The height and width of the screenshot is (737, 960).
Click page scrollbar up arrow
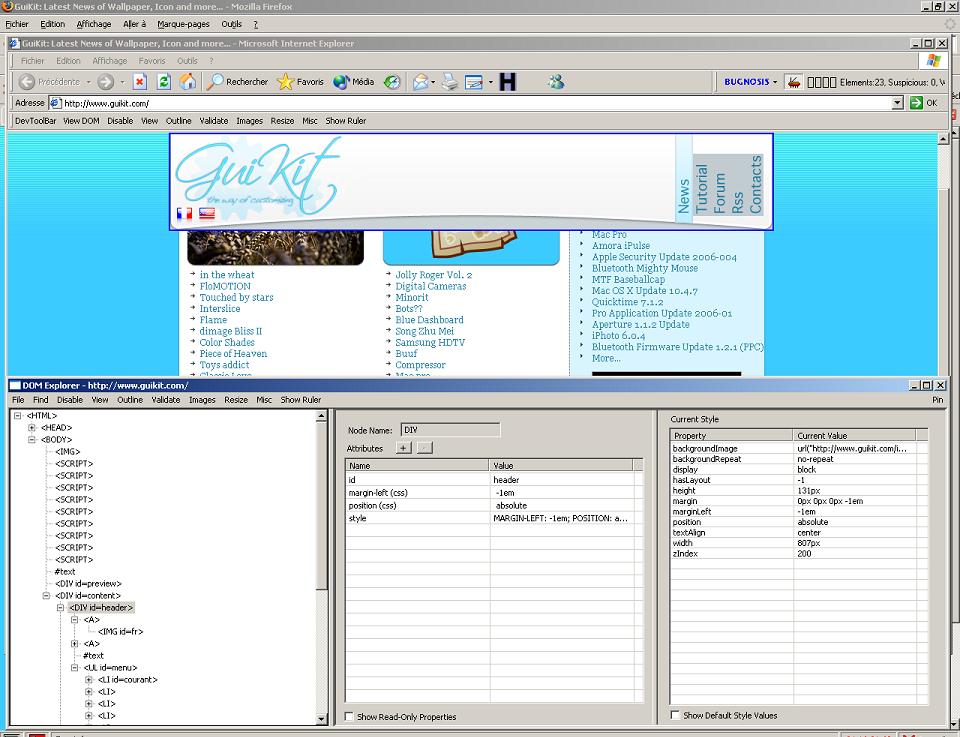(x=943, y=139)
